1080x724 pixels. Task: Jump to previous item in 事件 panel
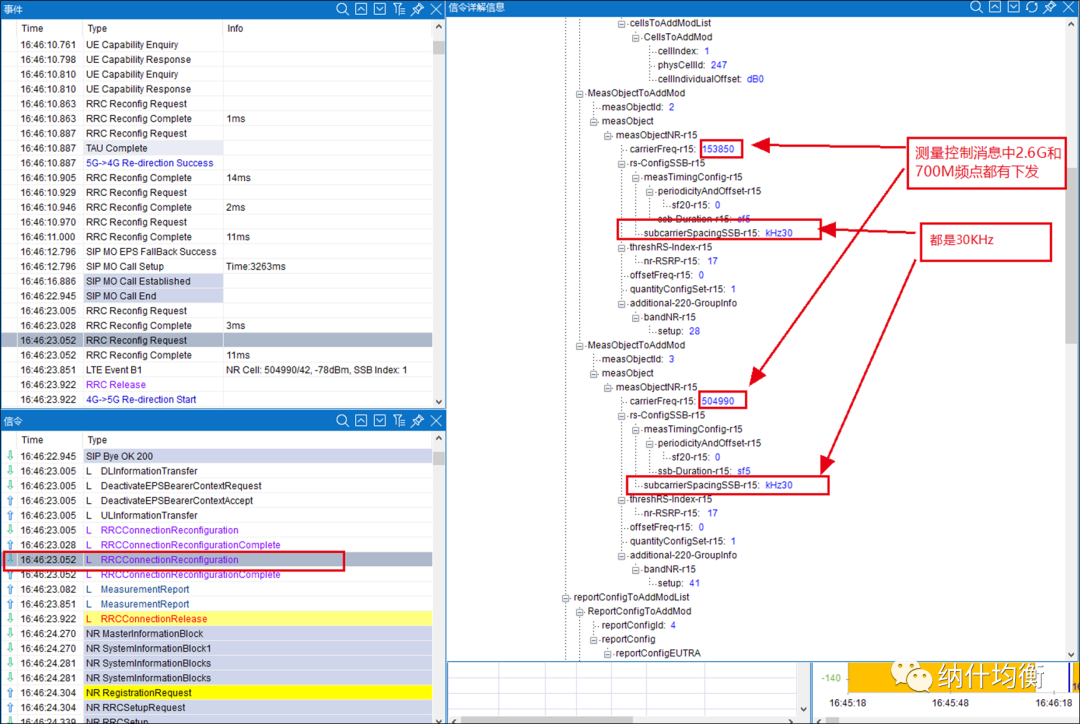coord(361,9)
